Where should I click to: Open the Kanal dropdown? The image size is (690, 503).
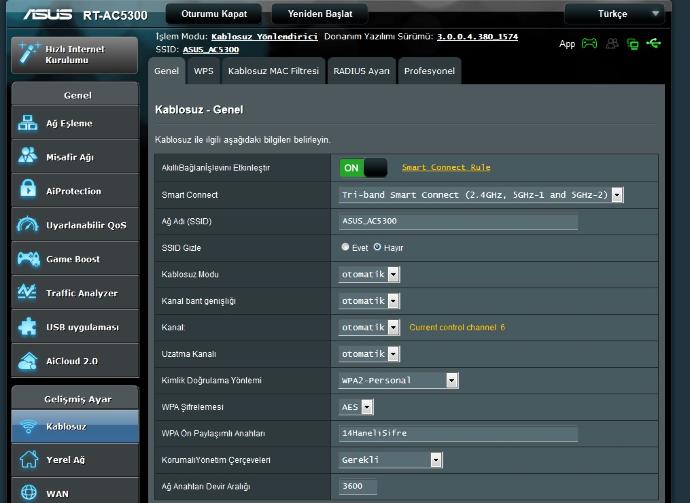pyautogui.click(x=369, y=327)
